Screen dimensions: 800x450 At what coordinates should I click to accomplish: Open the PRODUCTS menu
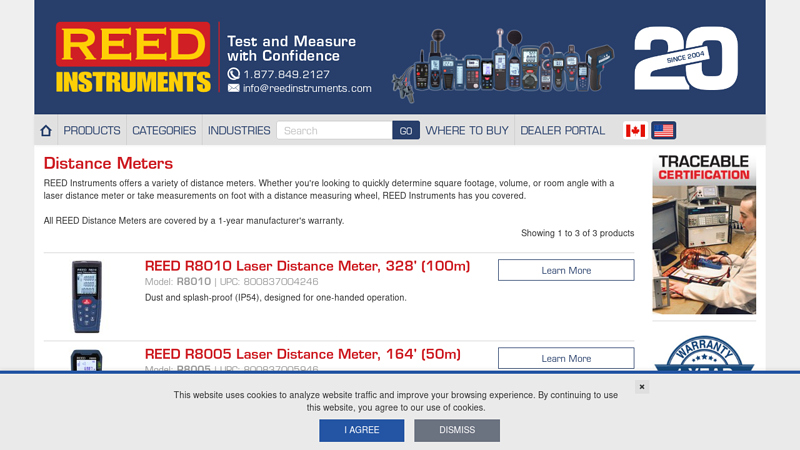(92, 131)
